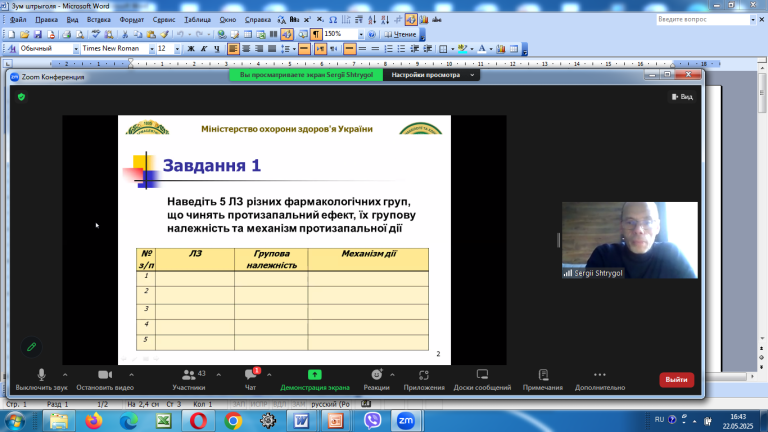Toggle right text alignment
The width and height of the screenshot is (768, 432).
click(x=259, y=48)
